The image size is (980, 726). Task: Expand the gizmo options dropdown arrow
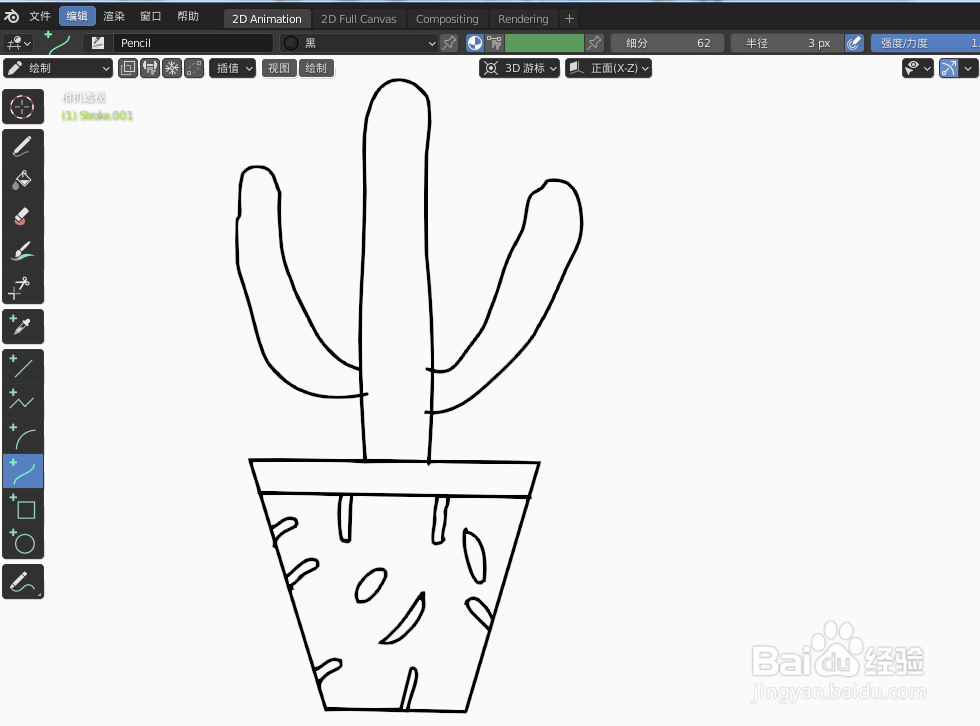969,68
